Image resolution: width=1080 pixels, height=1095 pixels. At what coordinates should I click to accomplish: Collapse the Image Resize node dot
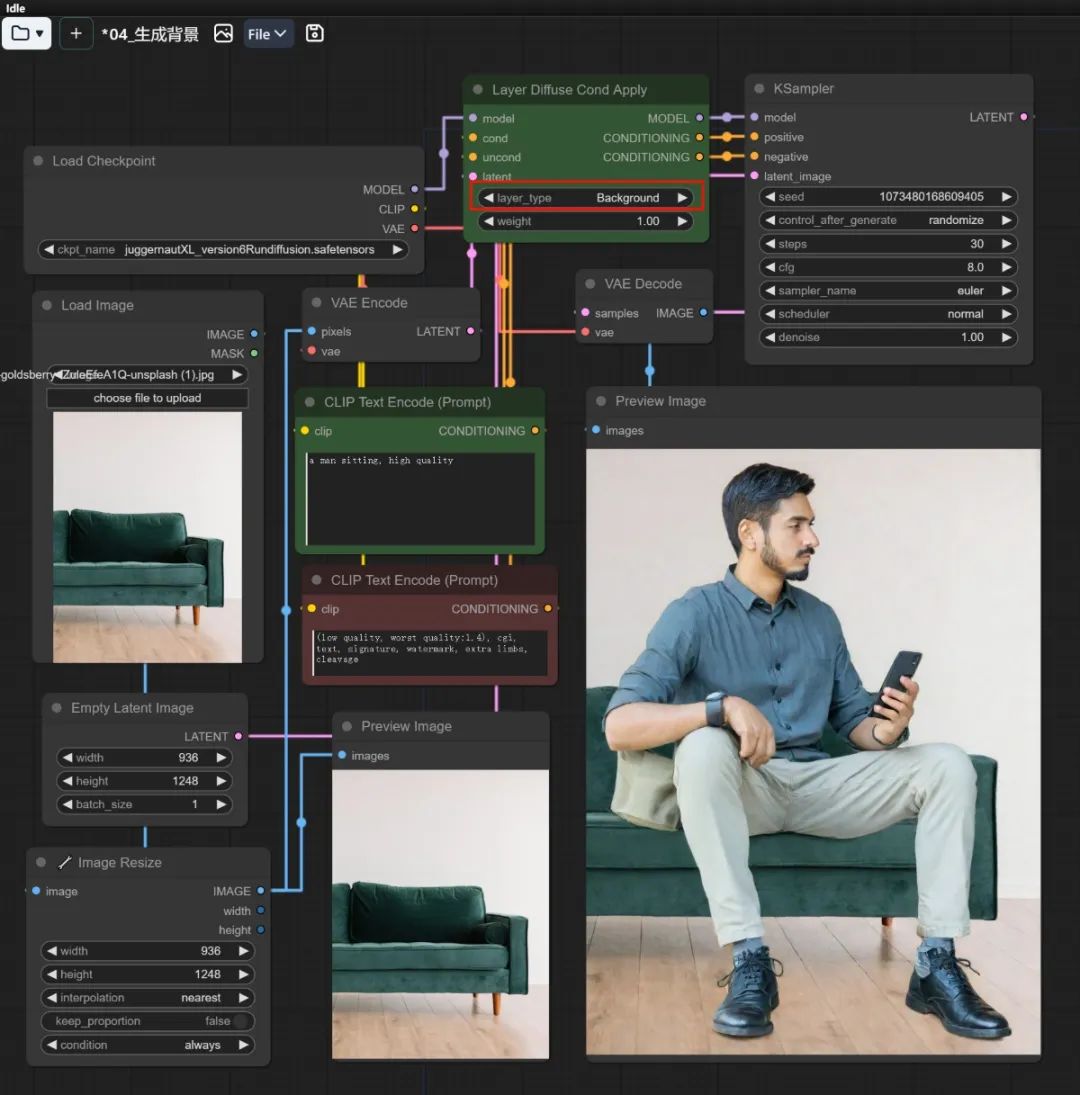tap(41, 862)
